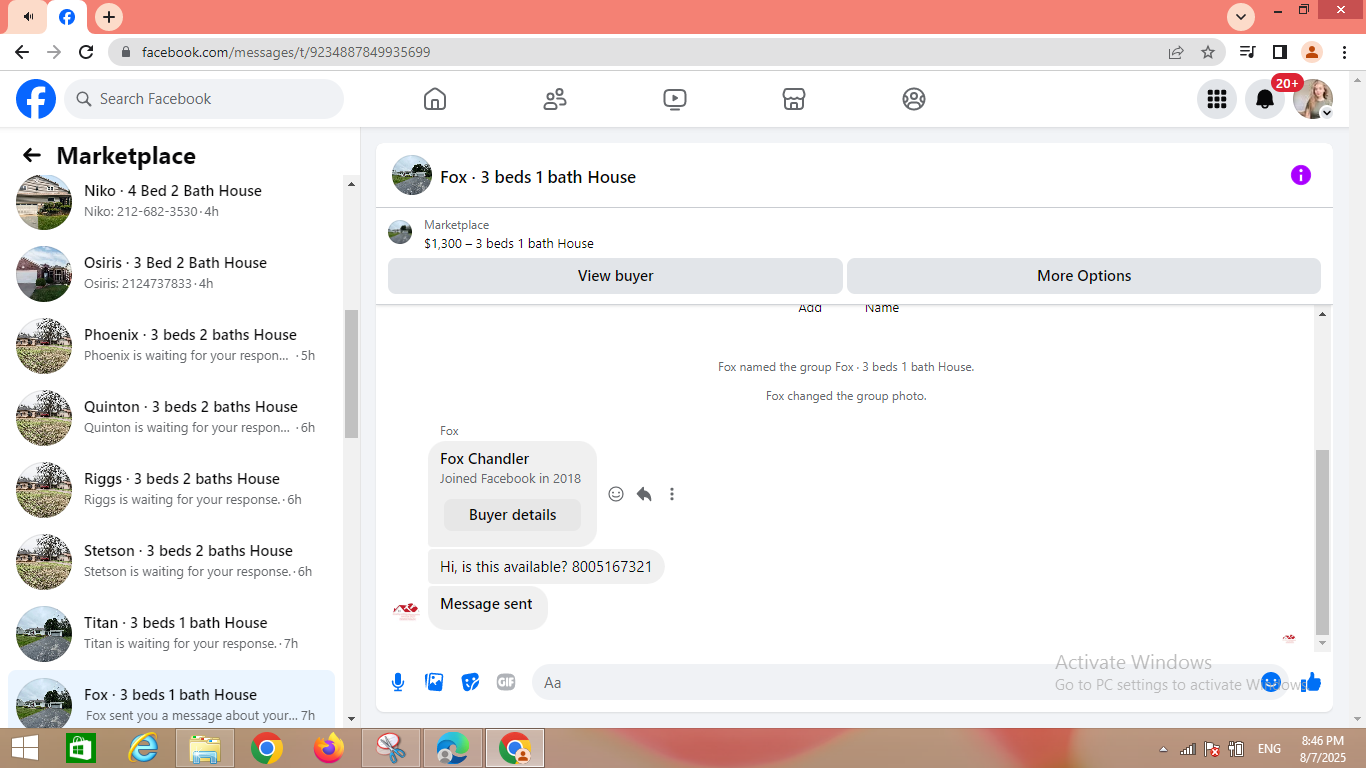Viewport: 1366px width, 768px height.
Task: Open the Watch video icon
Action: click(x=675, y=99)
